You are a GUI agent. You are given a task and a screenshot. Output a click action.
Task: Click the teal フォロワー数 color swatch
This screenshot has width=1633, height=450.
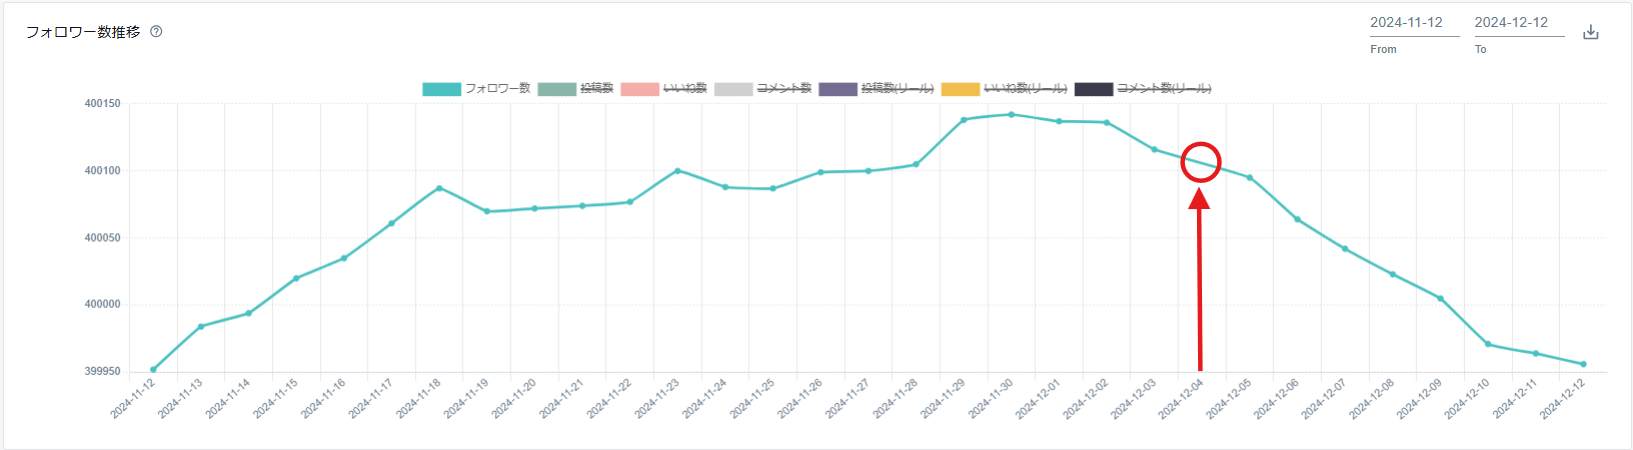point(441,89)
